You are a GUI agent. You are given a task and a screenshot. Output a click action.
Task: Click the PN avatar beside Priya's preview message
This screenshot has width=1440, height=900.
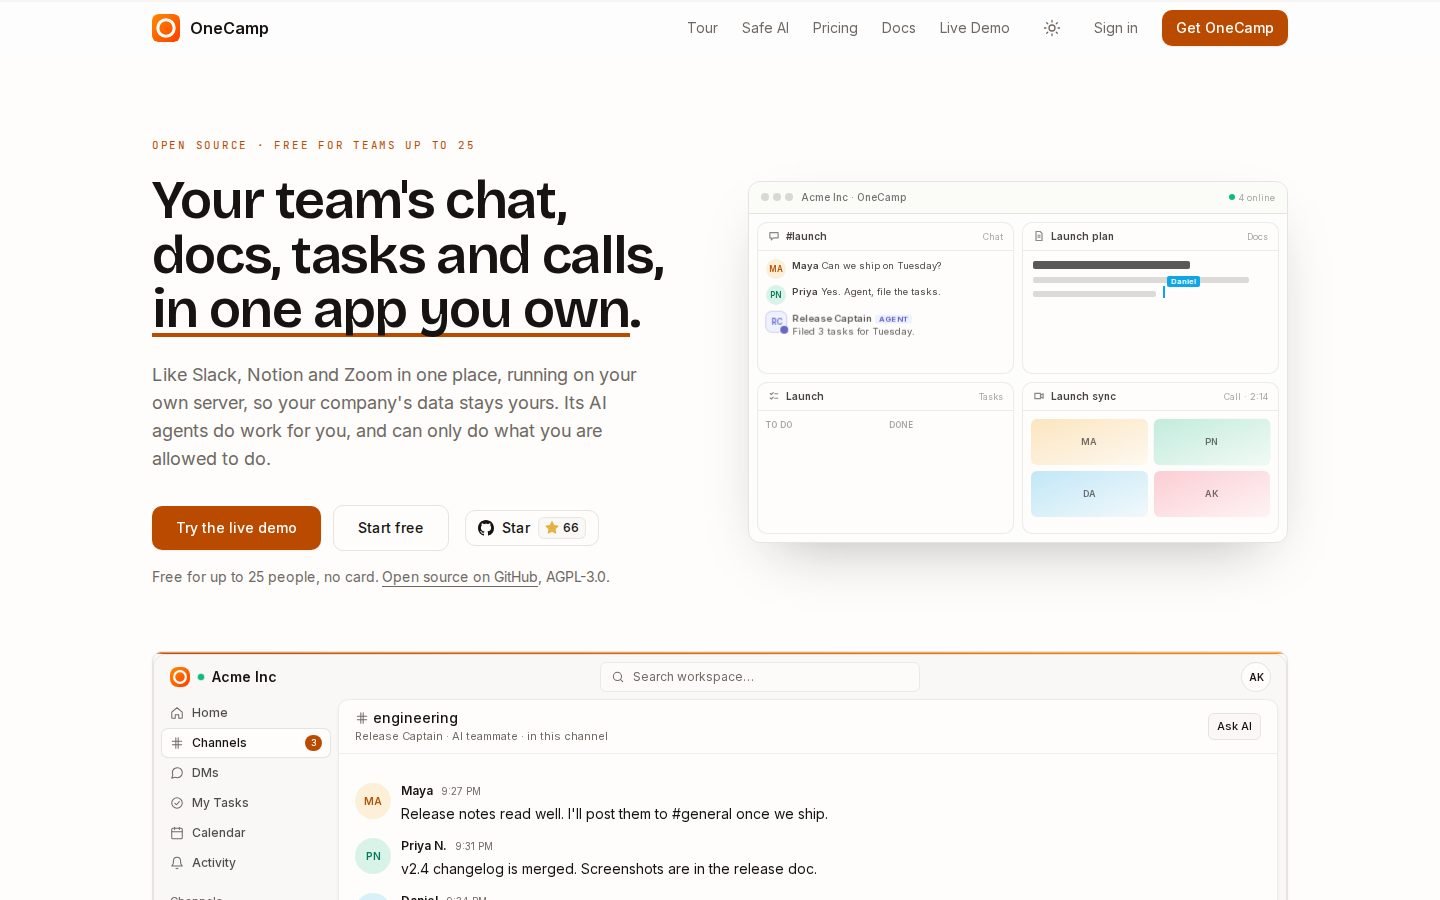pos(776,294)
